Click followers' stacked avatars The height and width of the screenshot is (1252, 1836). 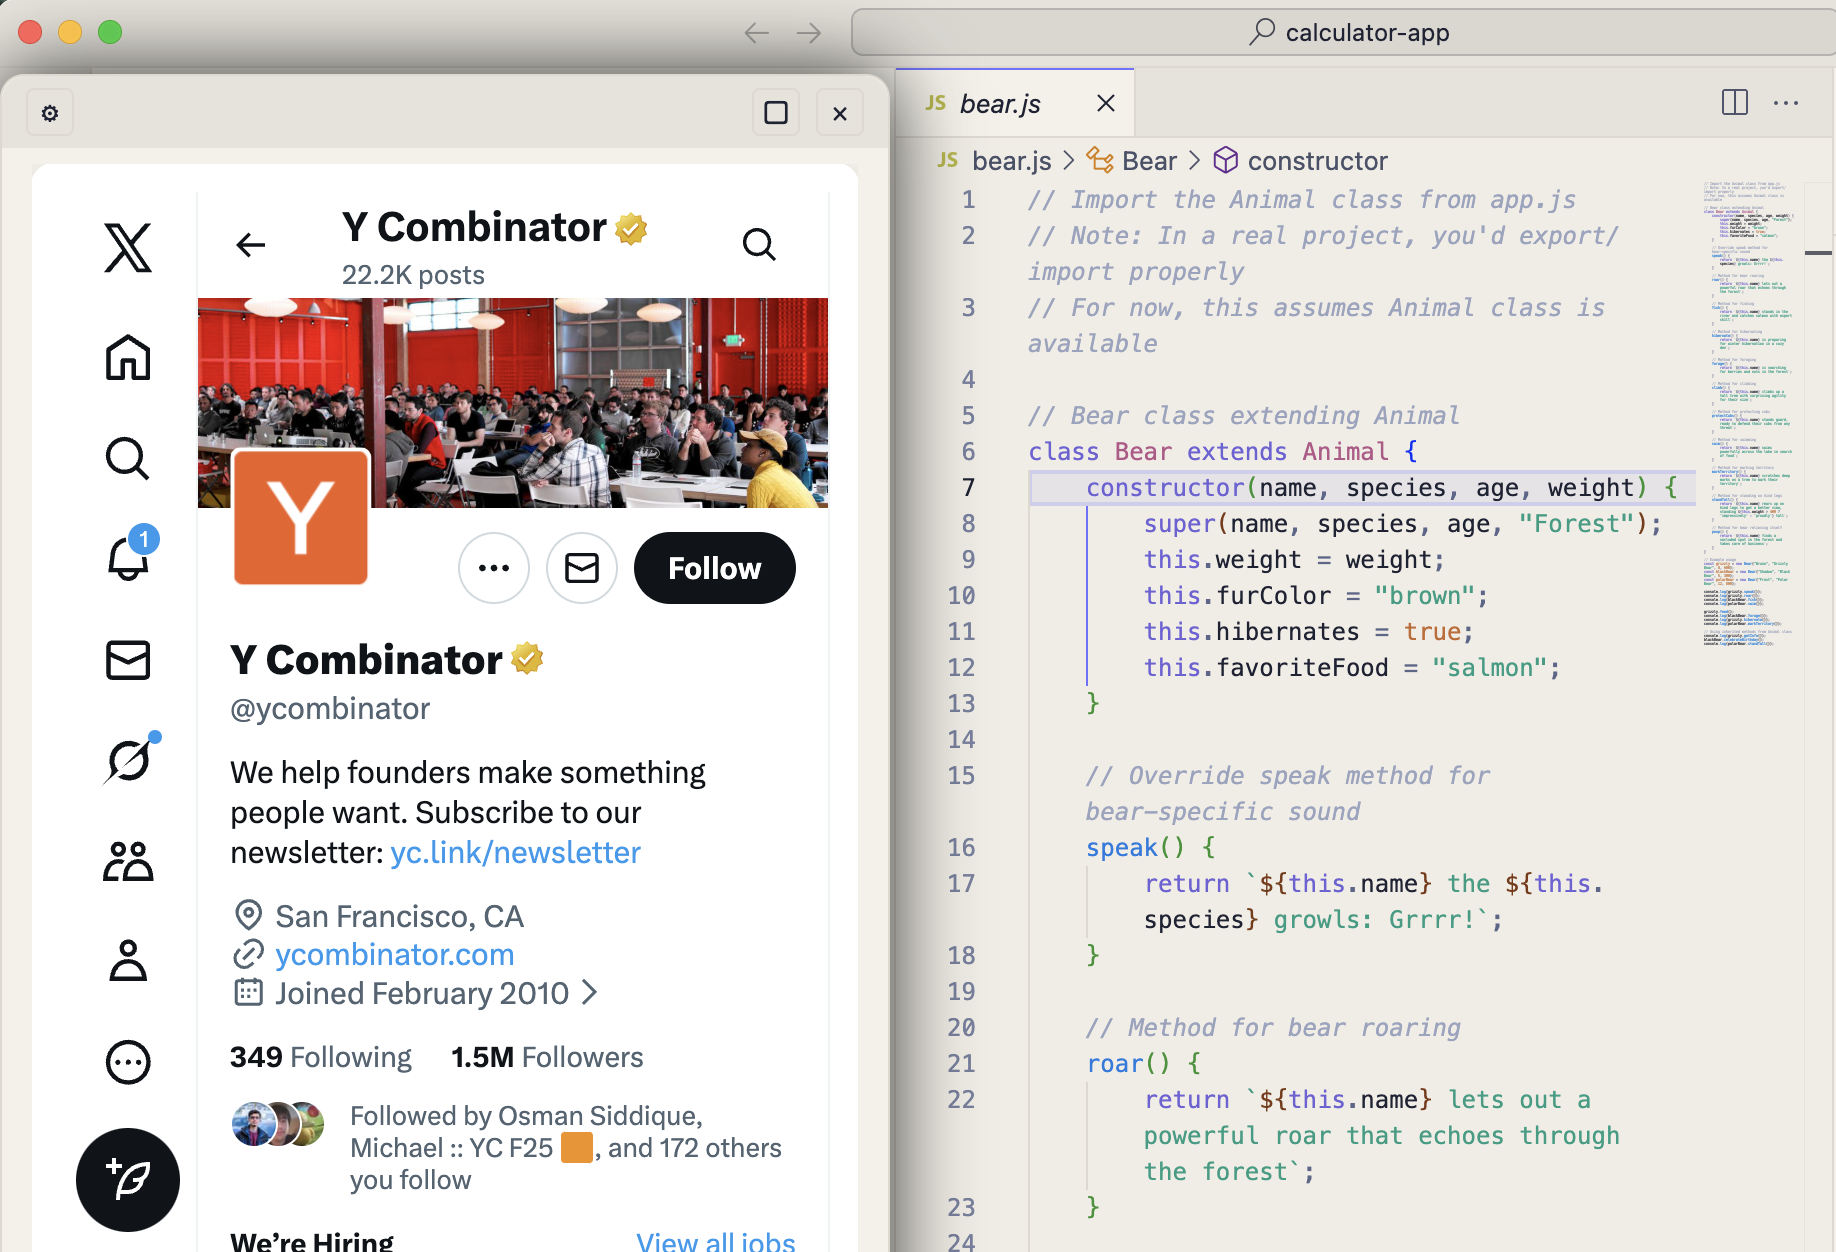[278, 1124]
